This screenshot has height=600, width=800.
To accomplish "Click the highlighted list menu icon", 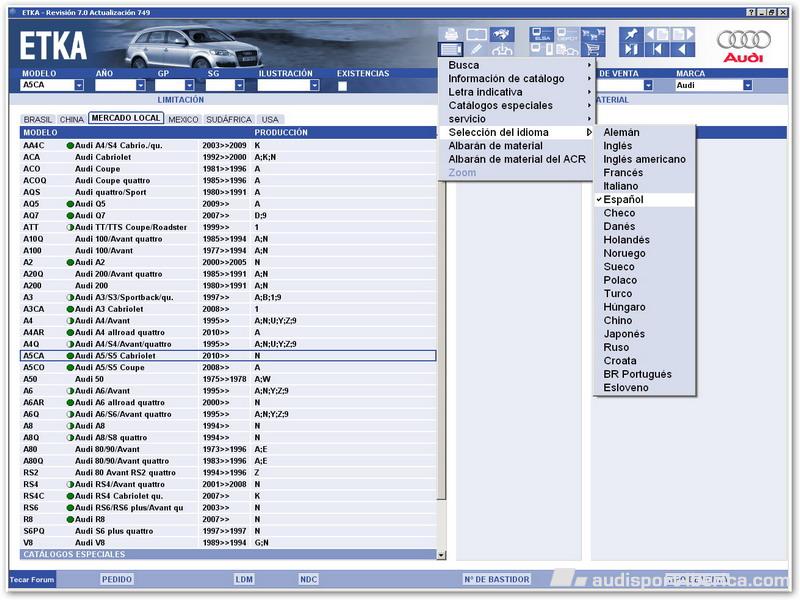I will pos(451,49).
